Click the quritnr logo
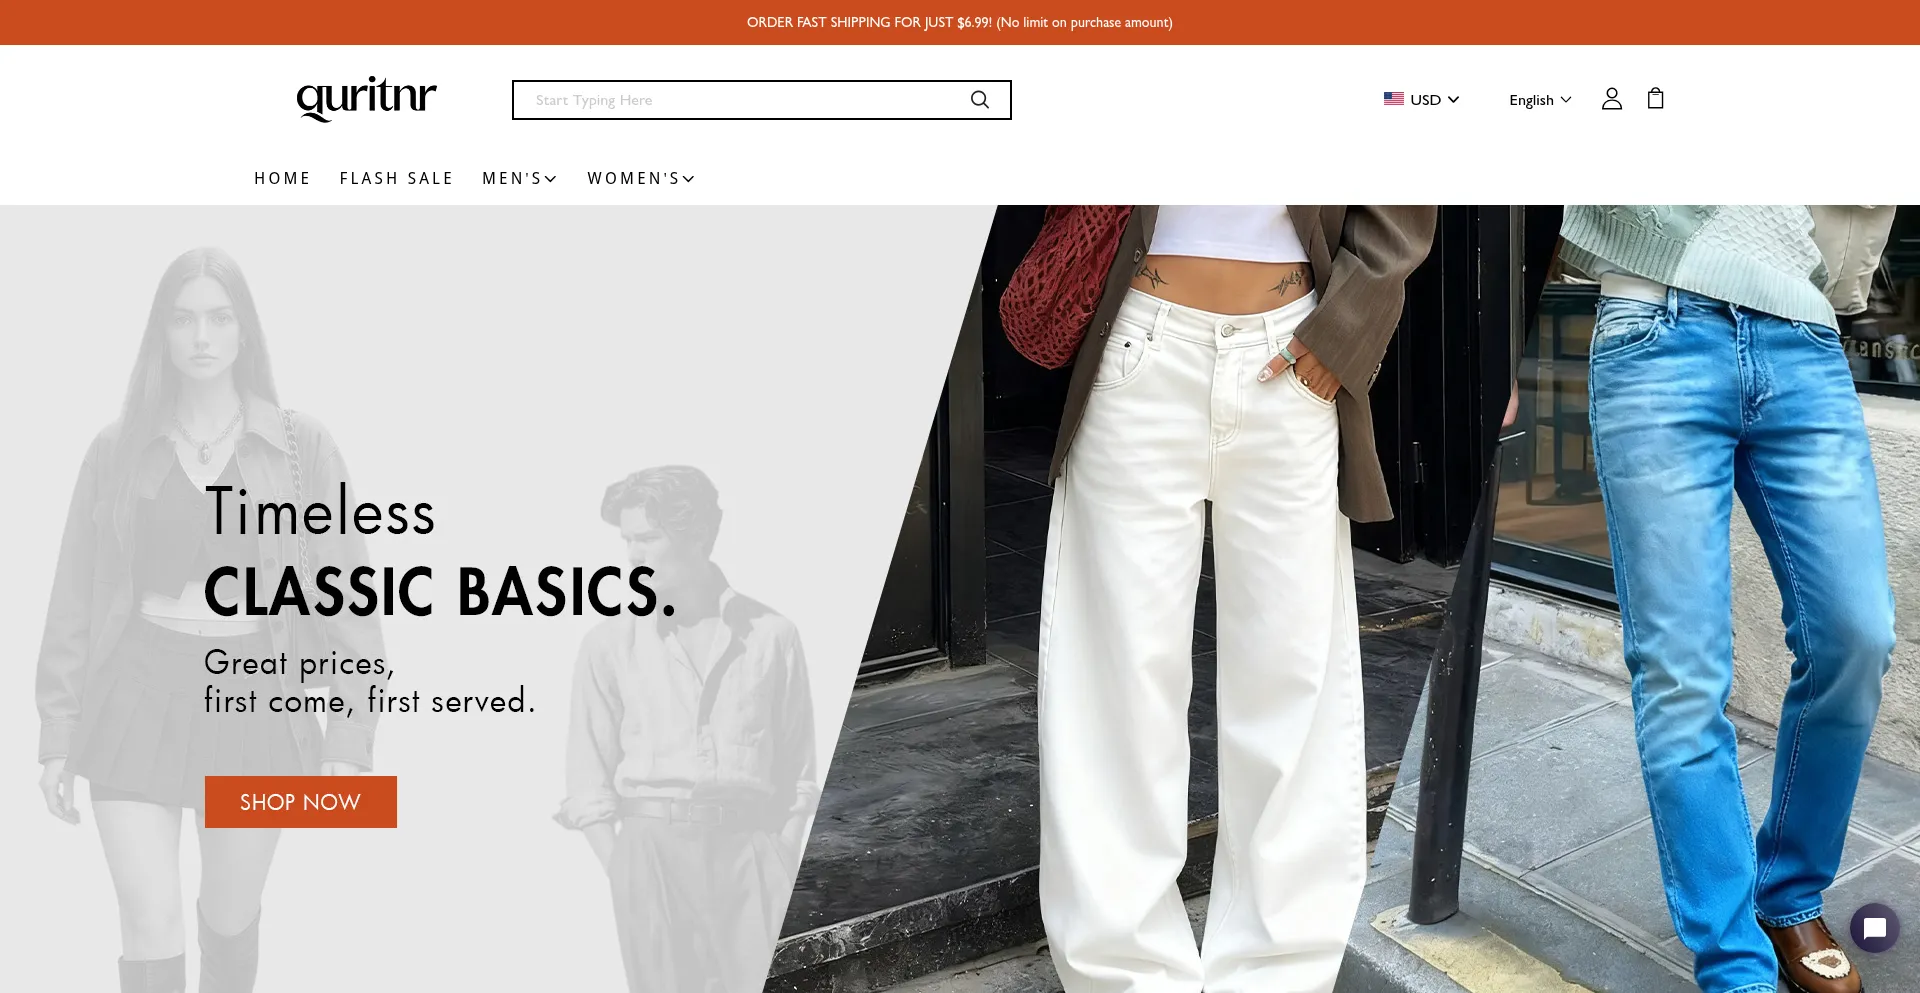 (x=366, y=98)
